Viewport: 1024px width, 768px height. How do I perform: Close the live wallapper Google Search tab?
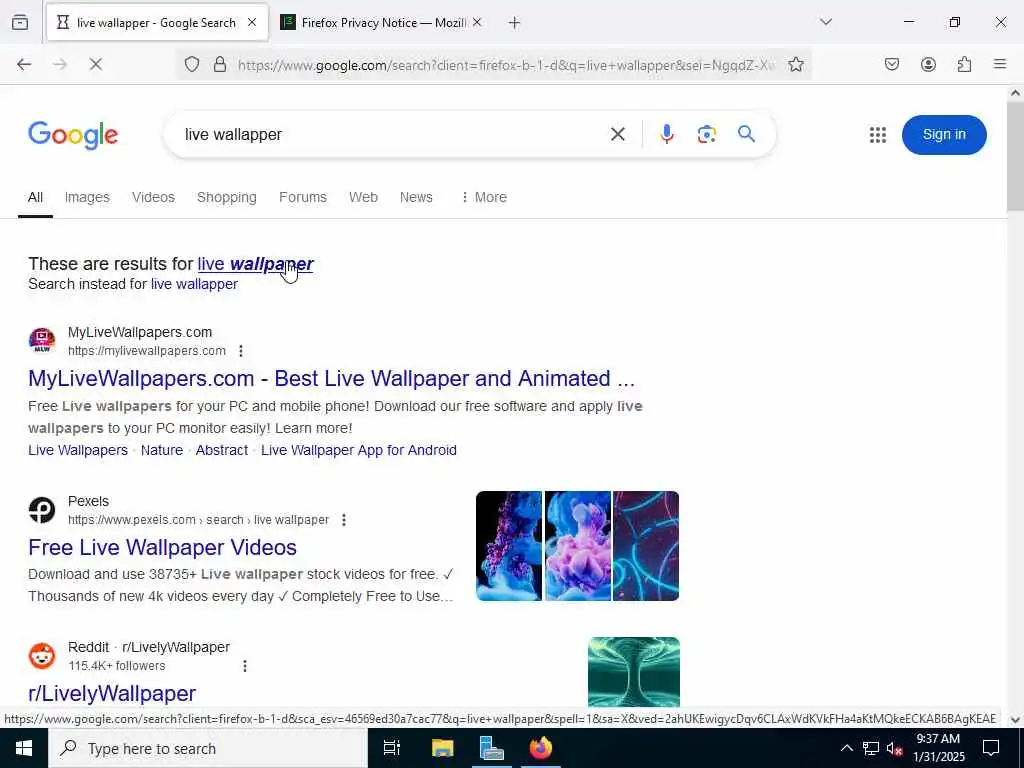tap(252, 23)
